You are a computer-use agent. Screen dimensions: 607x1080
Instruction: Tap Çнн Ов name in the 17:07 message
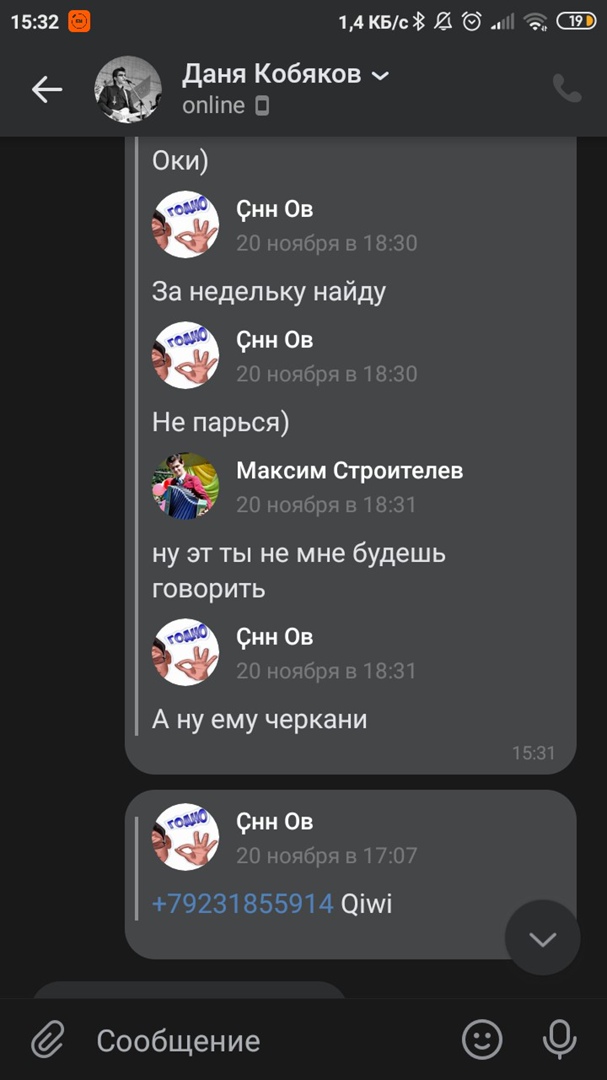point(274,821)
